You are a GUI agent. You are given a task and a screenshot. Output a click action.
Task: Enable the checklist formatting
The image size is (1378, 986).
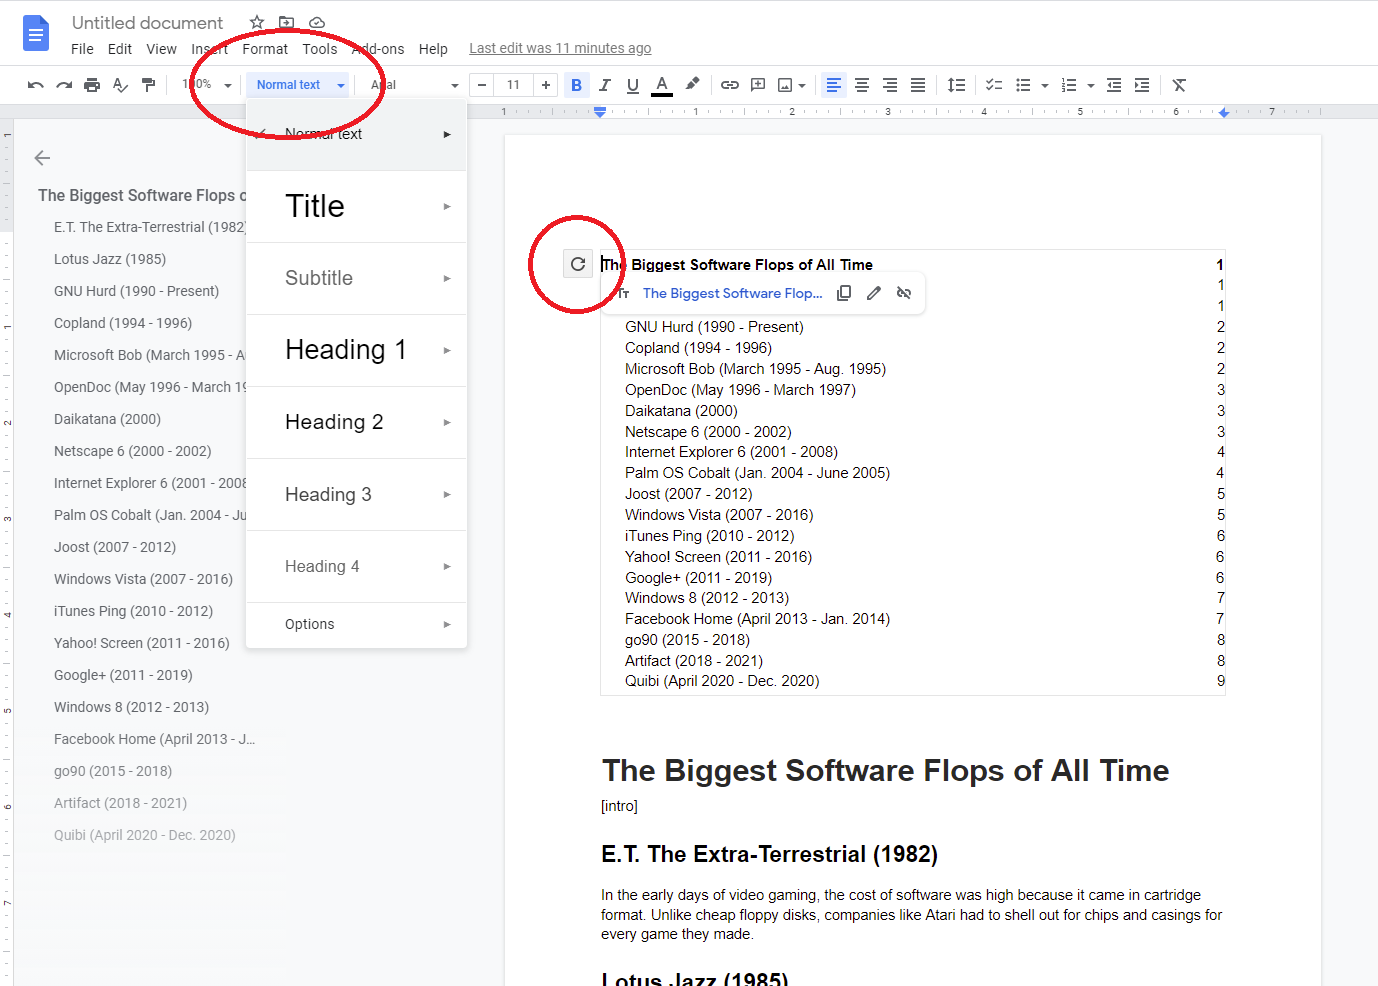pyautogui.click(x=993, y=85)
